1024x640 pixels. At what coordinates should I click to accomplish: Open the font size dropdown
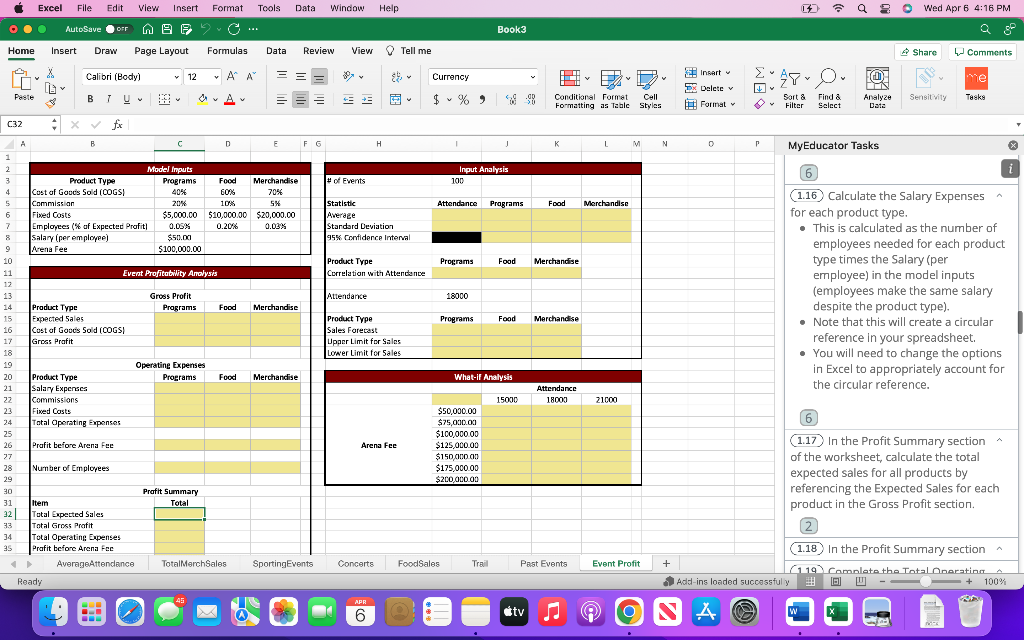[216, 77]
